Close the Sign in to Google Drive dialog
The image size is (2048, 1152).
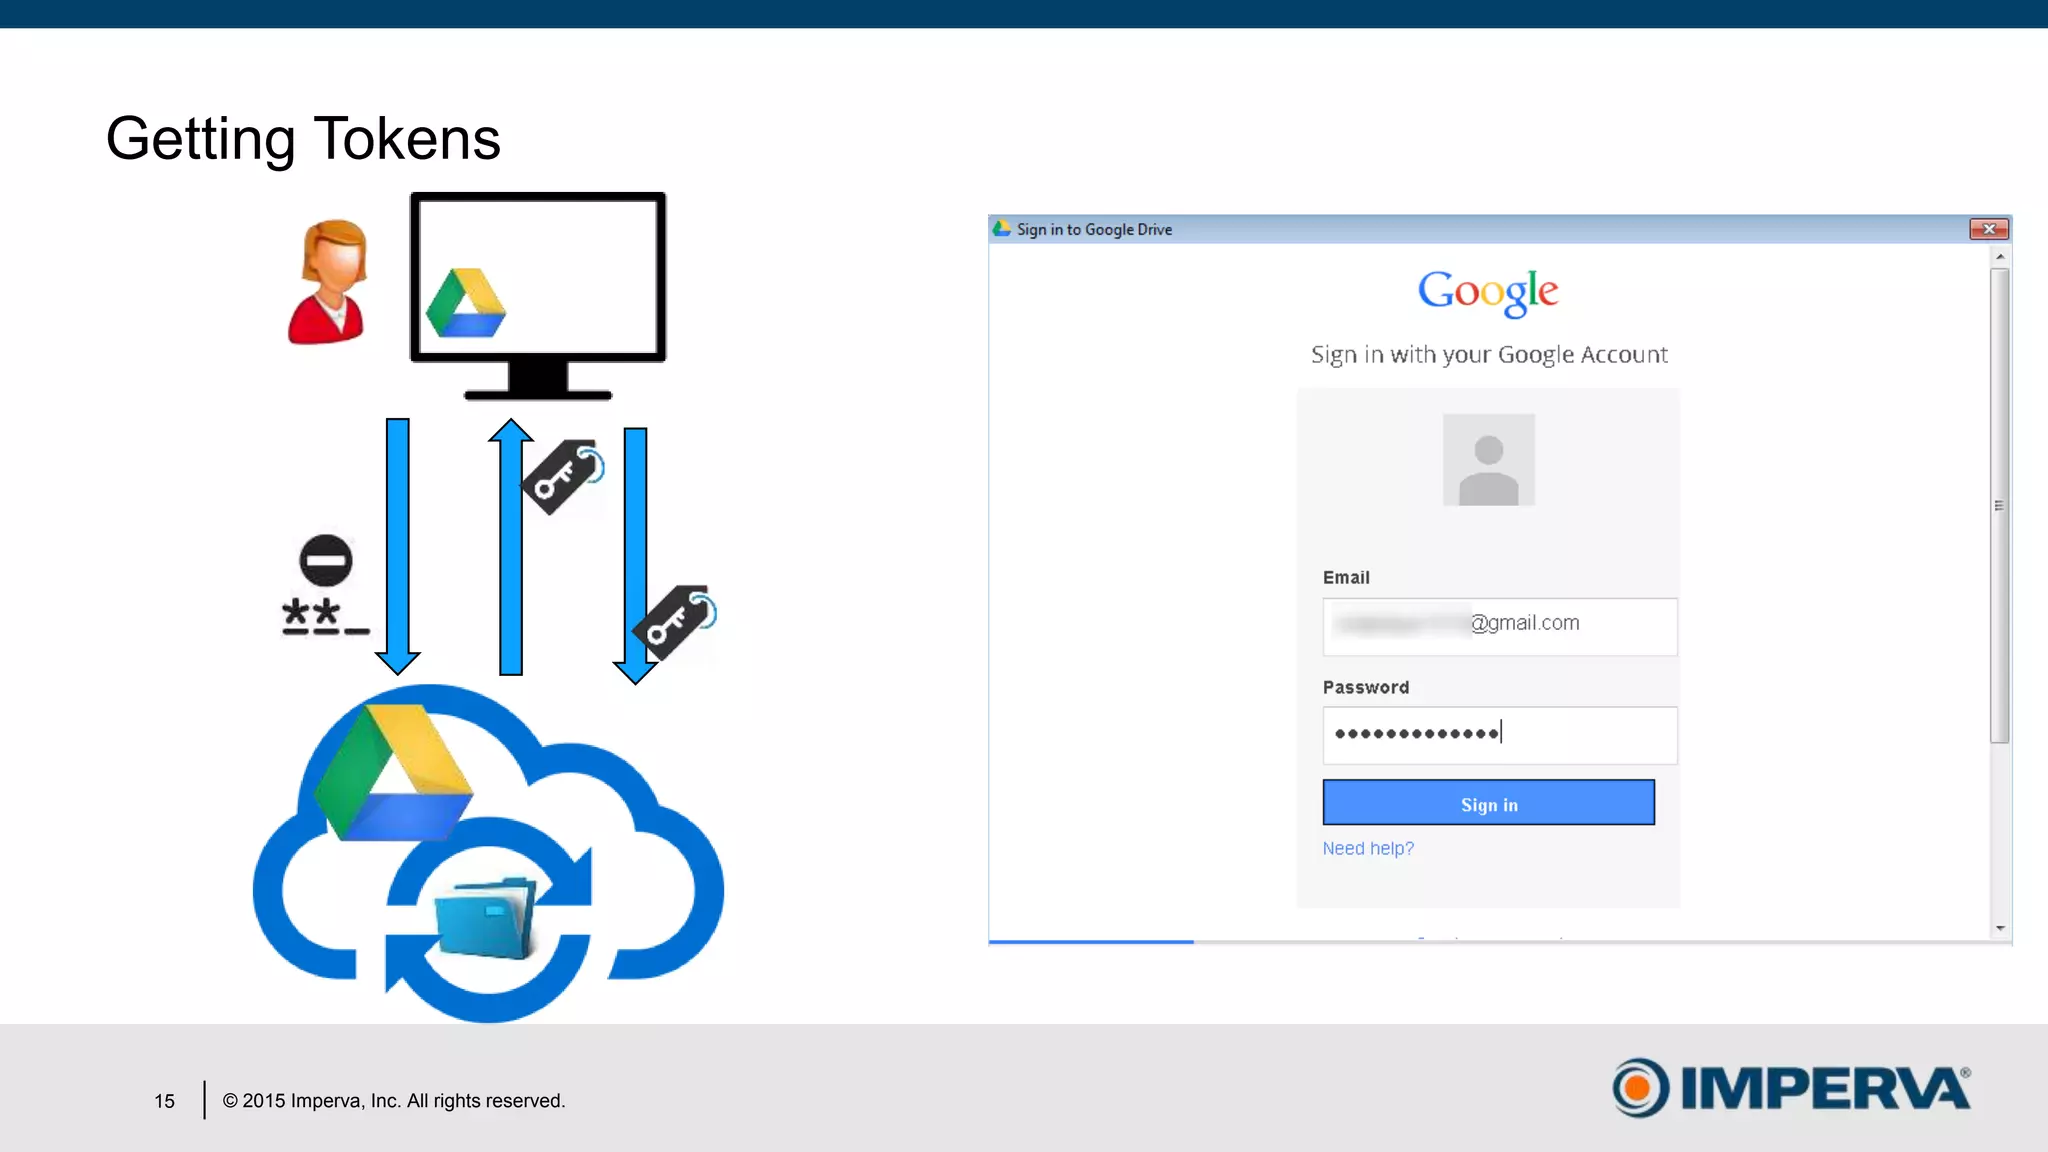(x=1988, y=229)
